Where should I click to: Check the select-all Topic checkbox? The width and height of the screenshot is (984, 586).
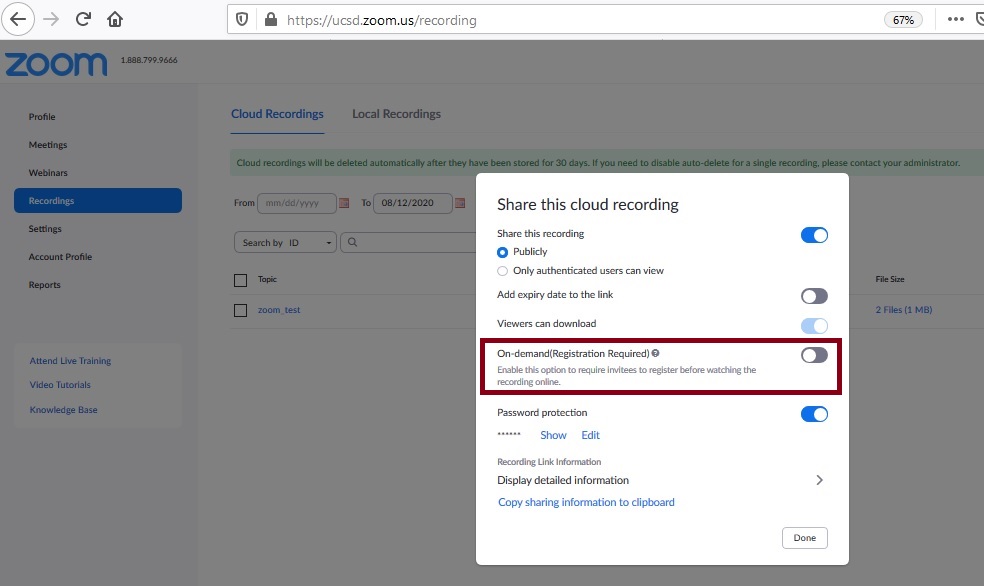[240, 280]
